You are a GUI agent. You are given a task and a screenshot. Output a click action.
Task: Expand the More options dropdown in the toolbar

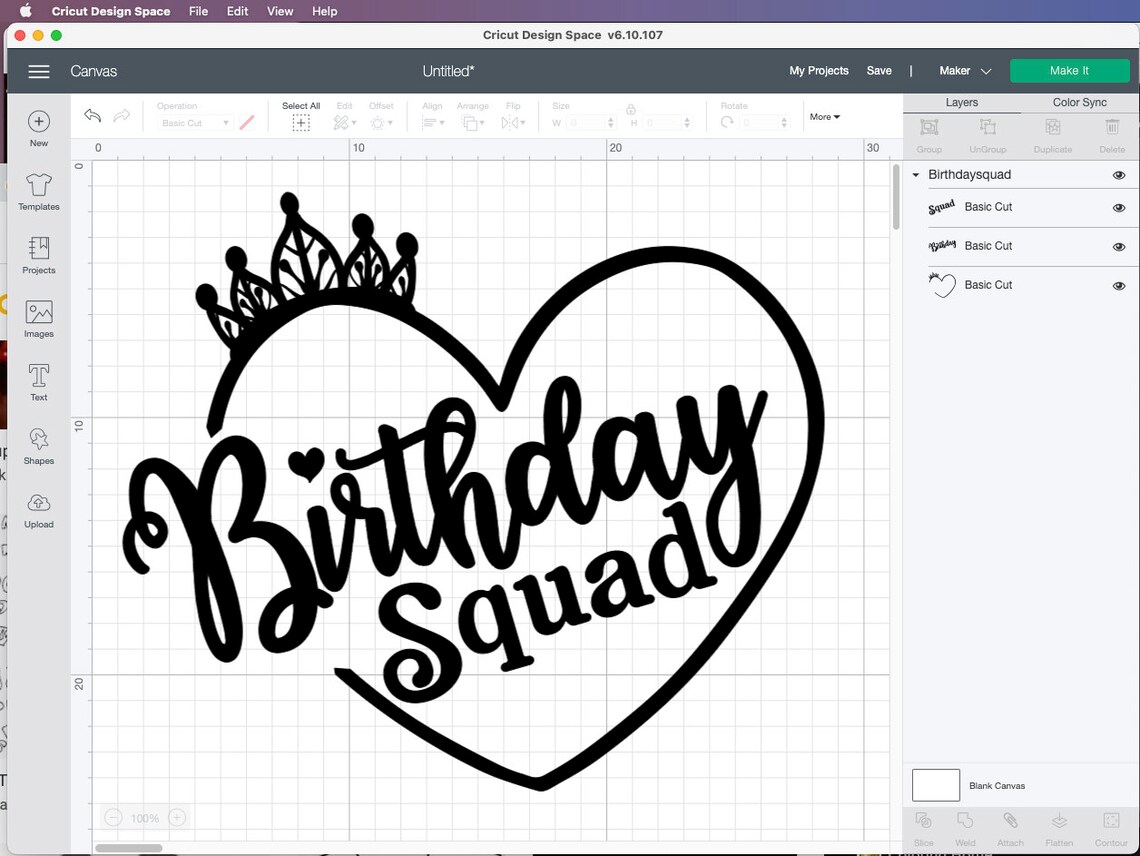(823, 117)
